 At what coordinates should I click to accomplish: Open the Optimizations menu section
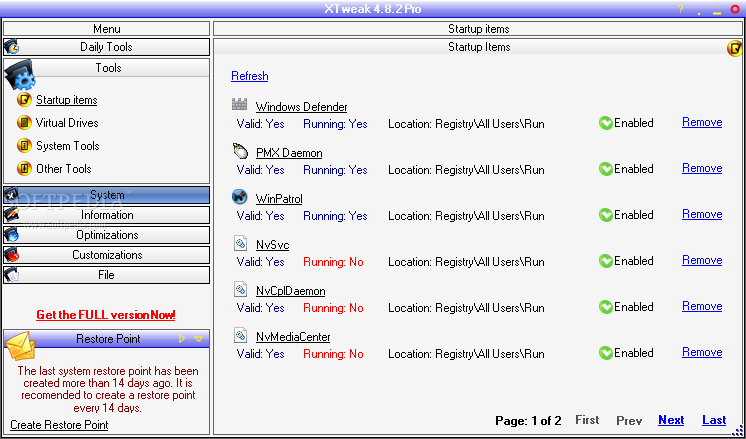(x=106, y=235)
